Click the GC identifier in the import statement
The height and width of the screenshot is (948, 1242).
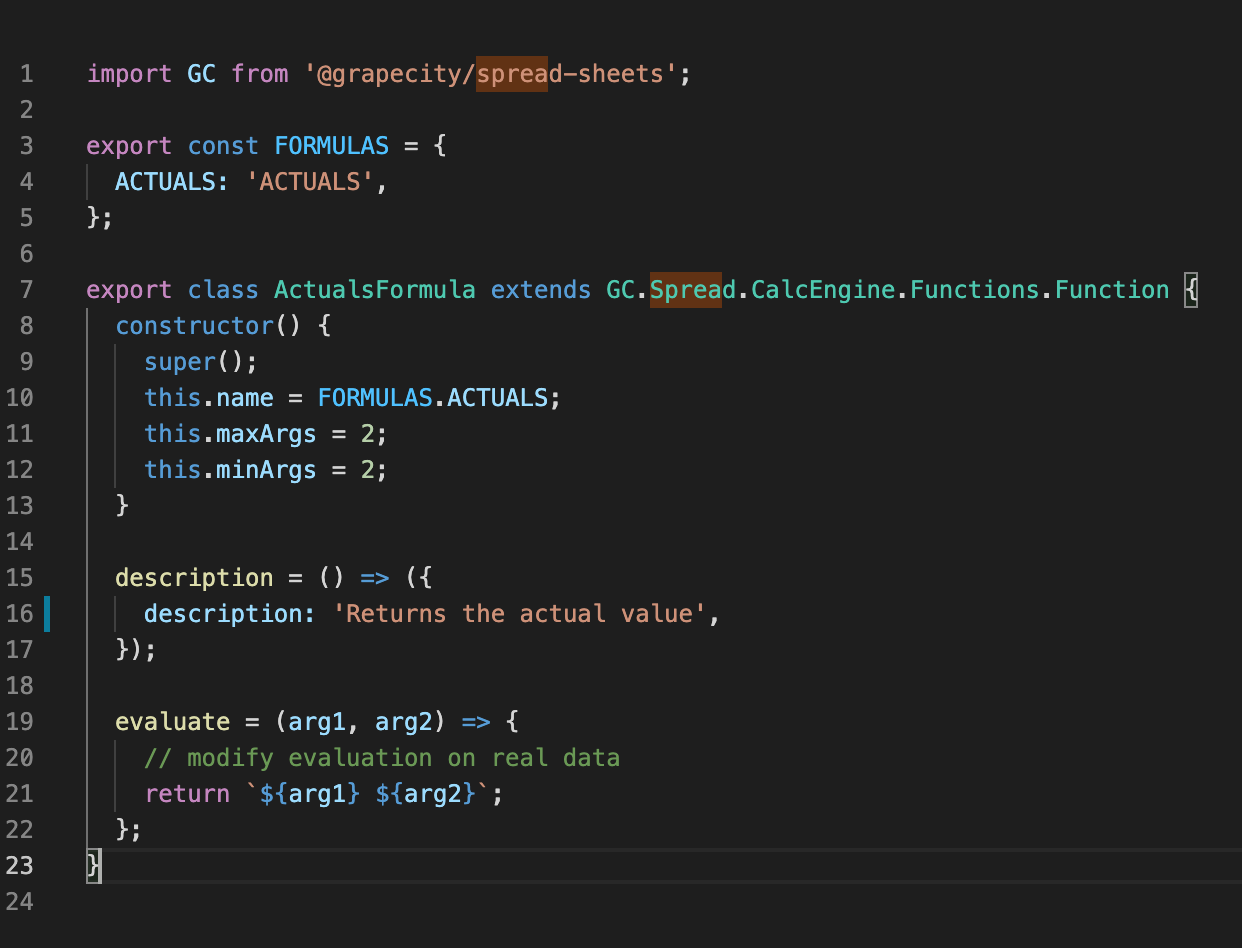pyautogui.click(x=201, y=73)
